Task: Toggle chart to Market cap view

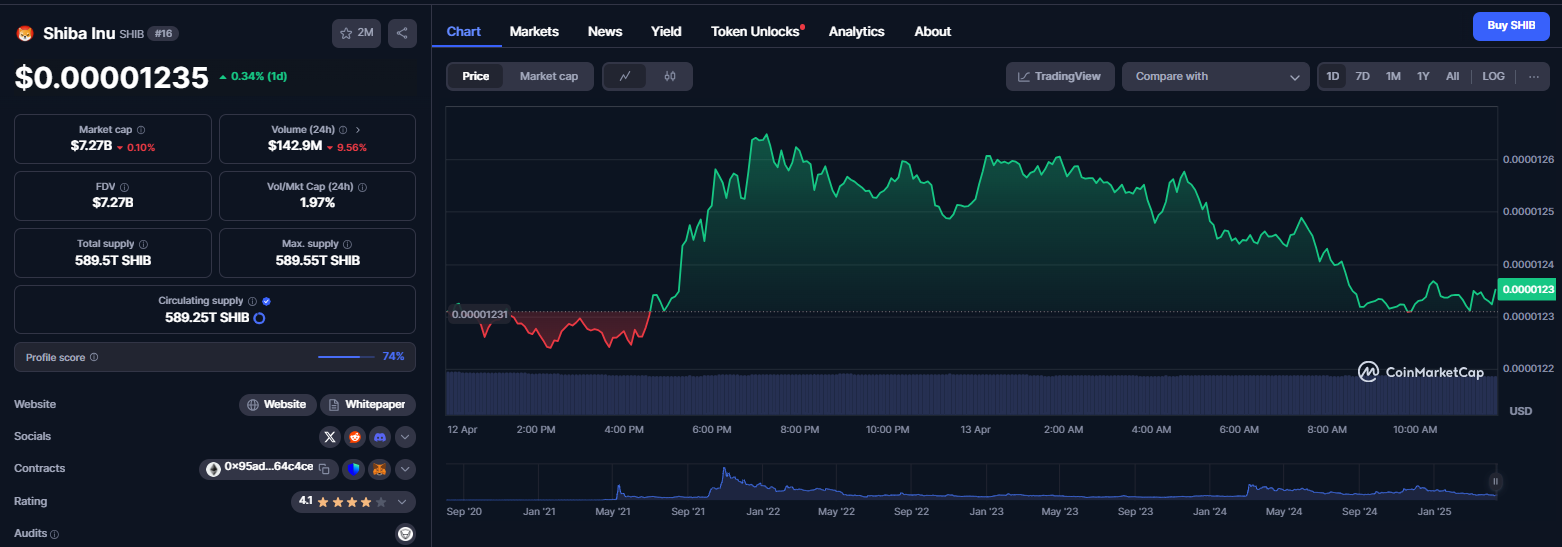Action: [548, 76]
